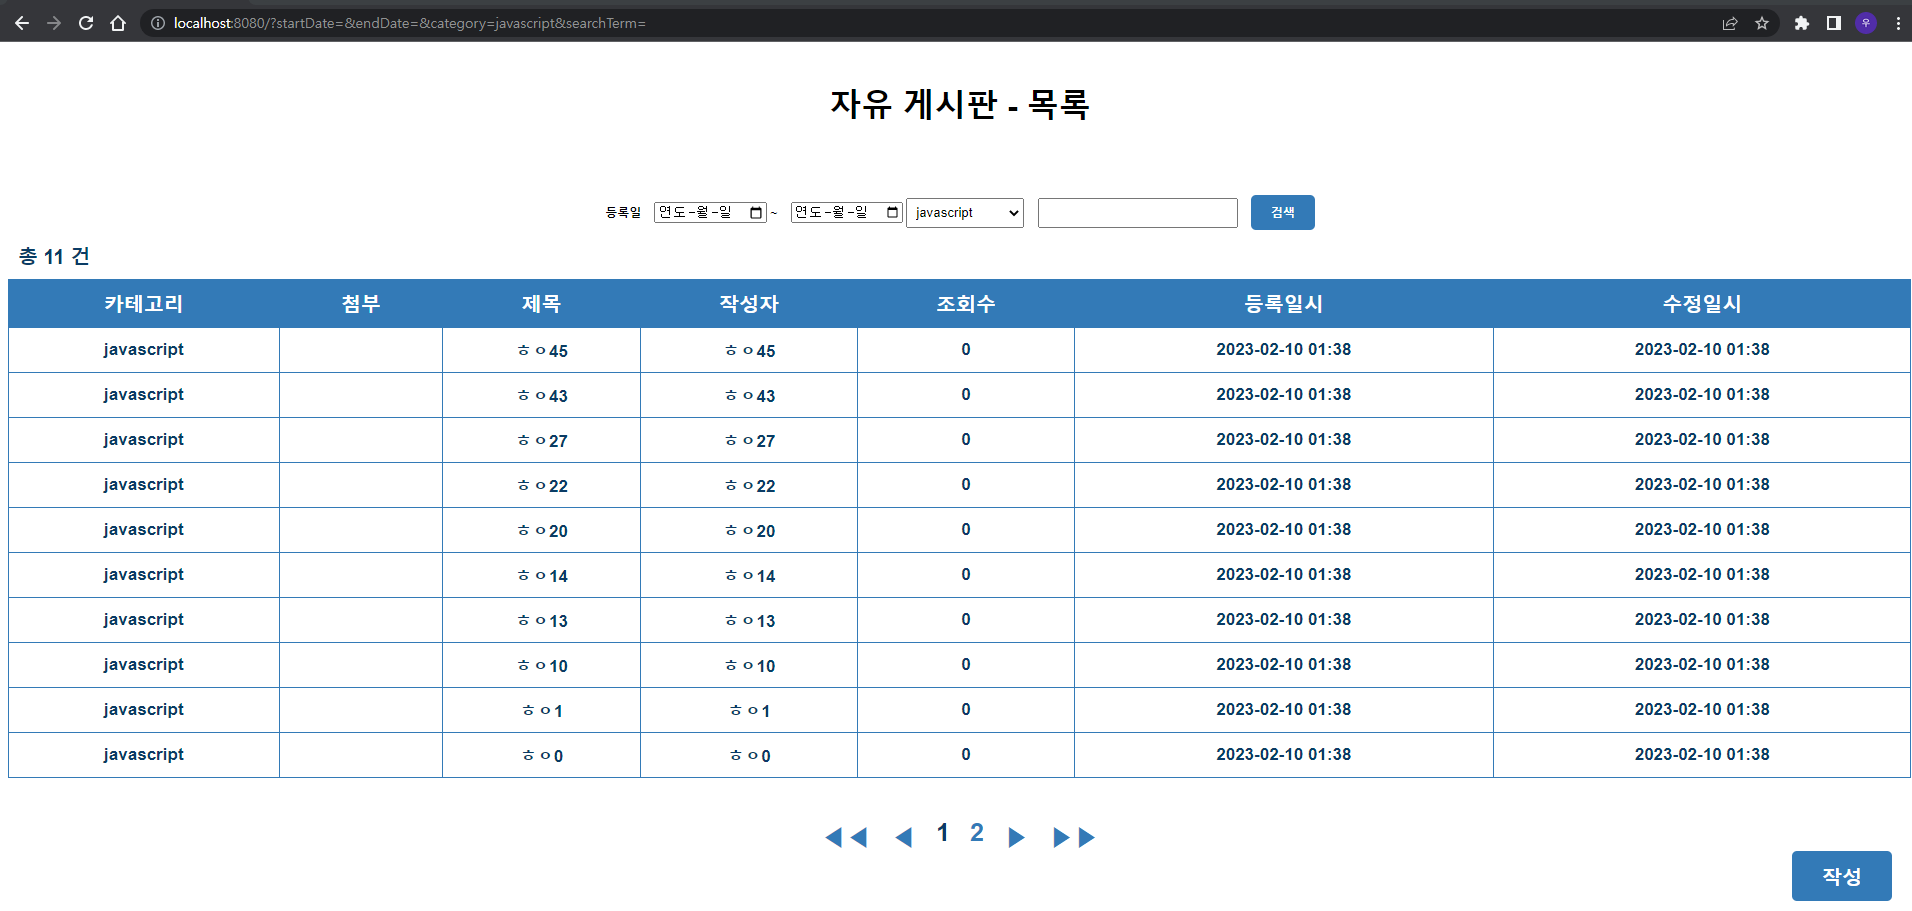Click the browser forward arrow
Image resolution: width=1912 pixels, height=911 pixels.
point(54,23)
